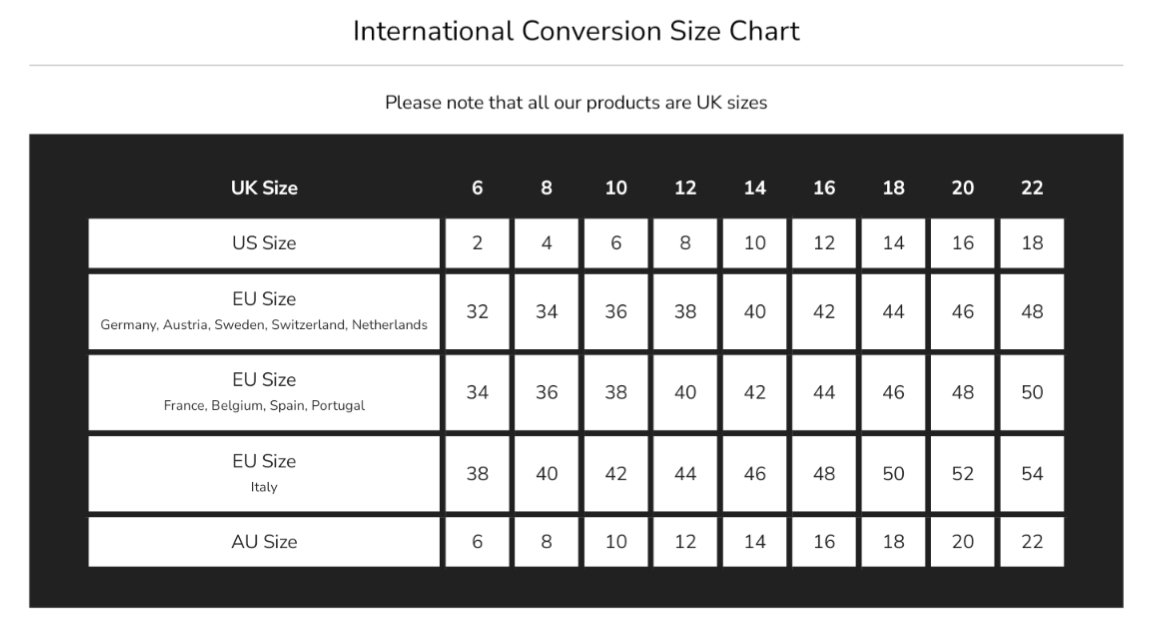
Task: Select the UK Size header label
Action: point(264,188)
